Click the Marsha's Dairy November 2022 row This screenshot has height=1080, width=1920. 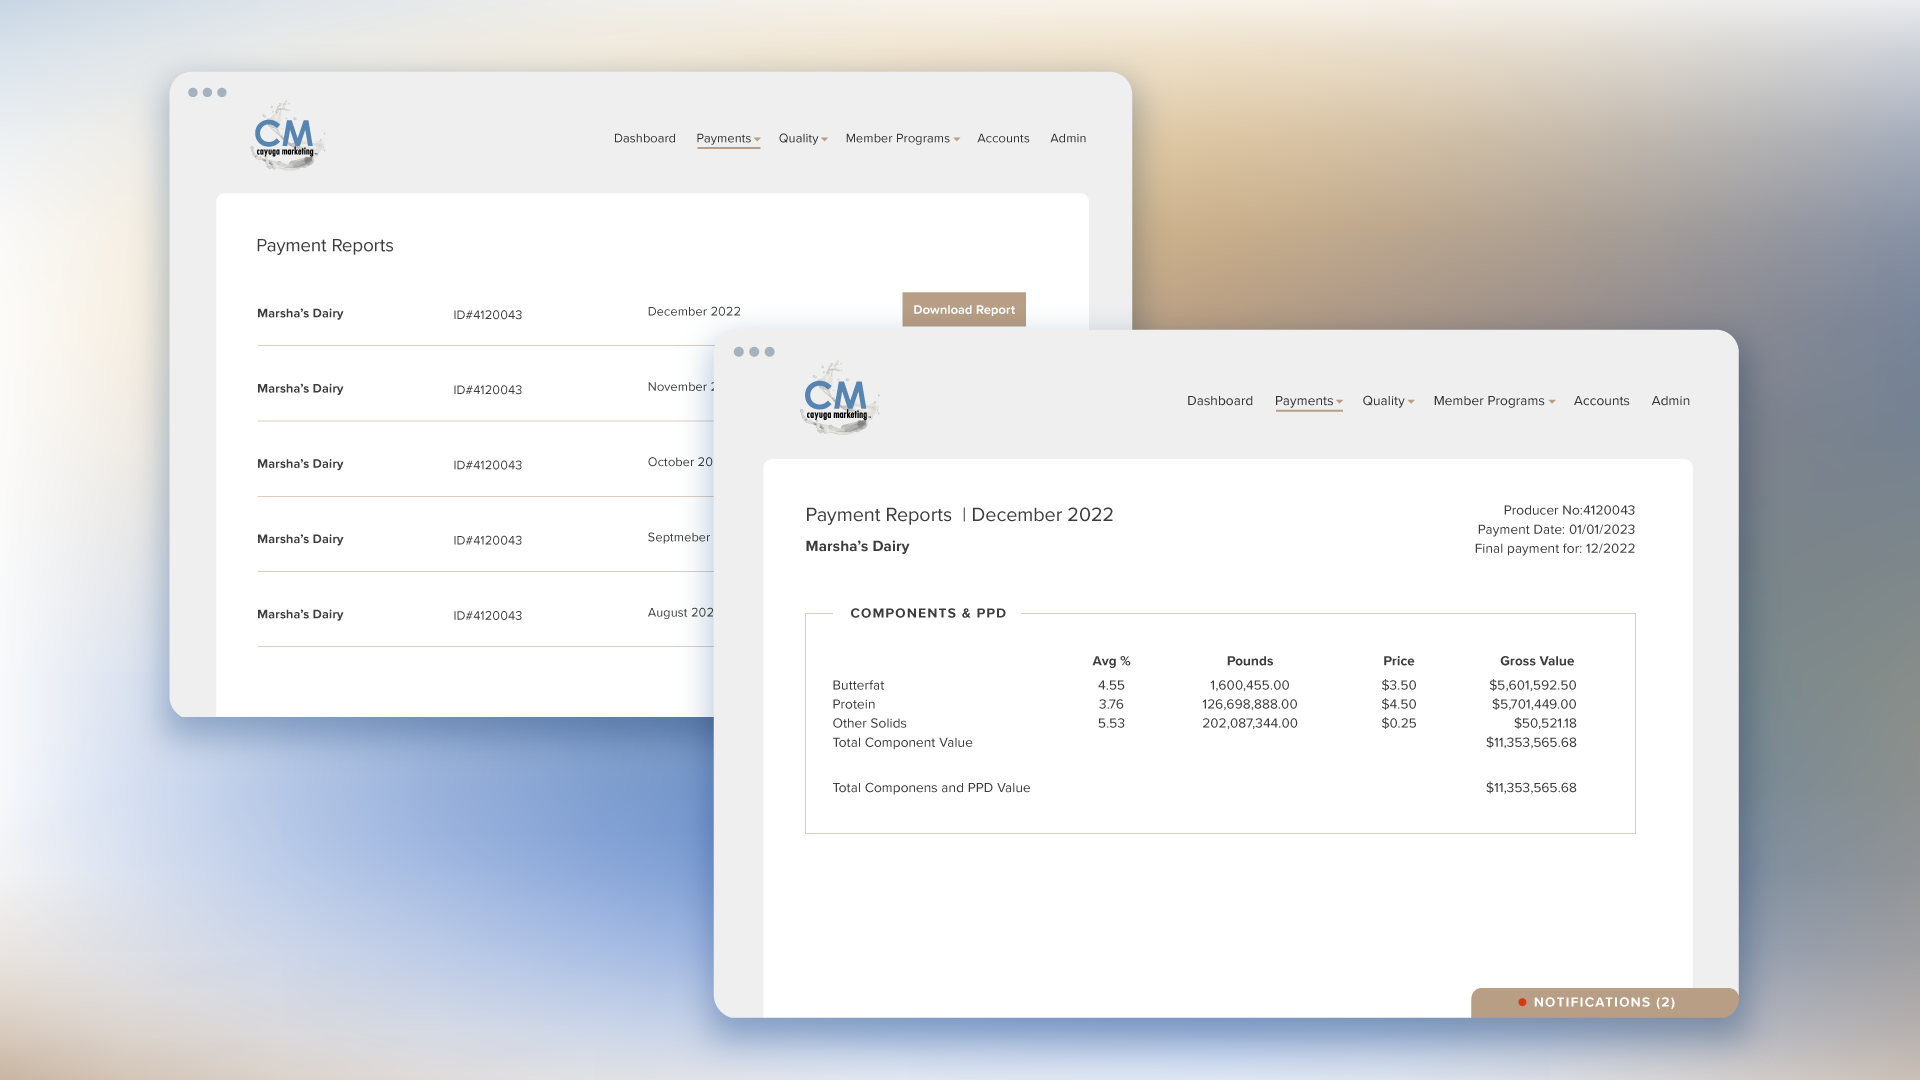point(487,388)
